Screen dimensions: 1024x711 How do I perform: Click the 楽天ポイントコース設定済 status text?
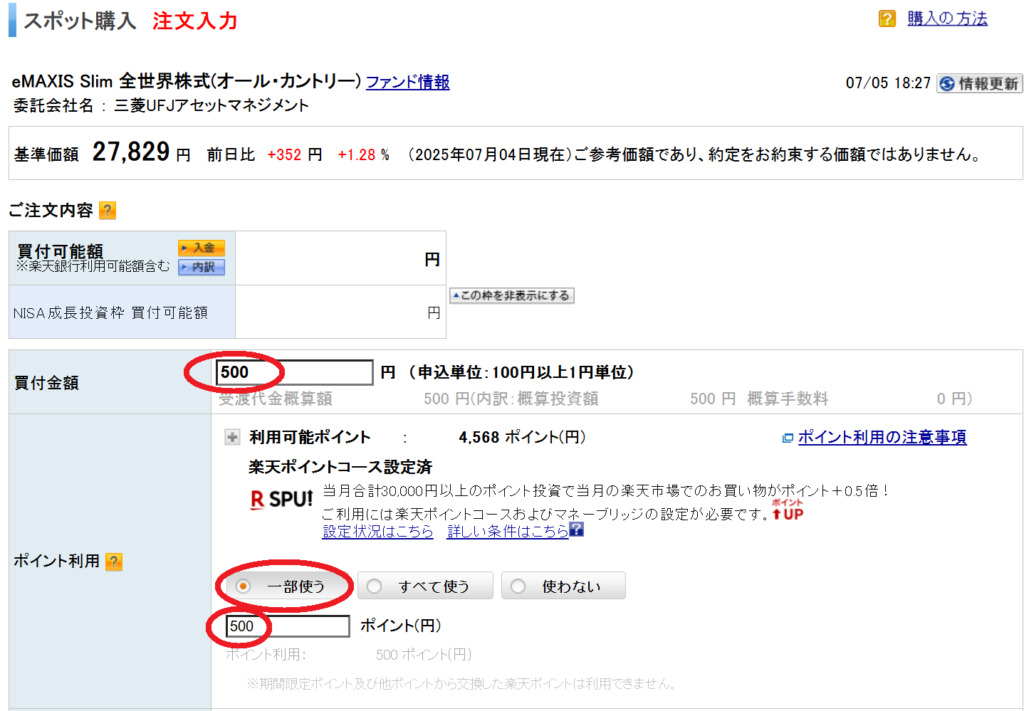click(340, 467)
